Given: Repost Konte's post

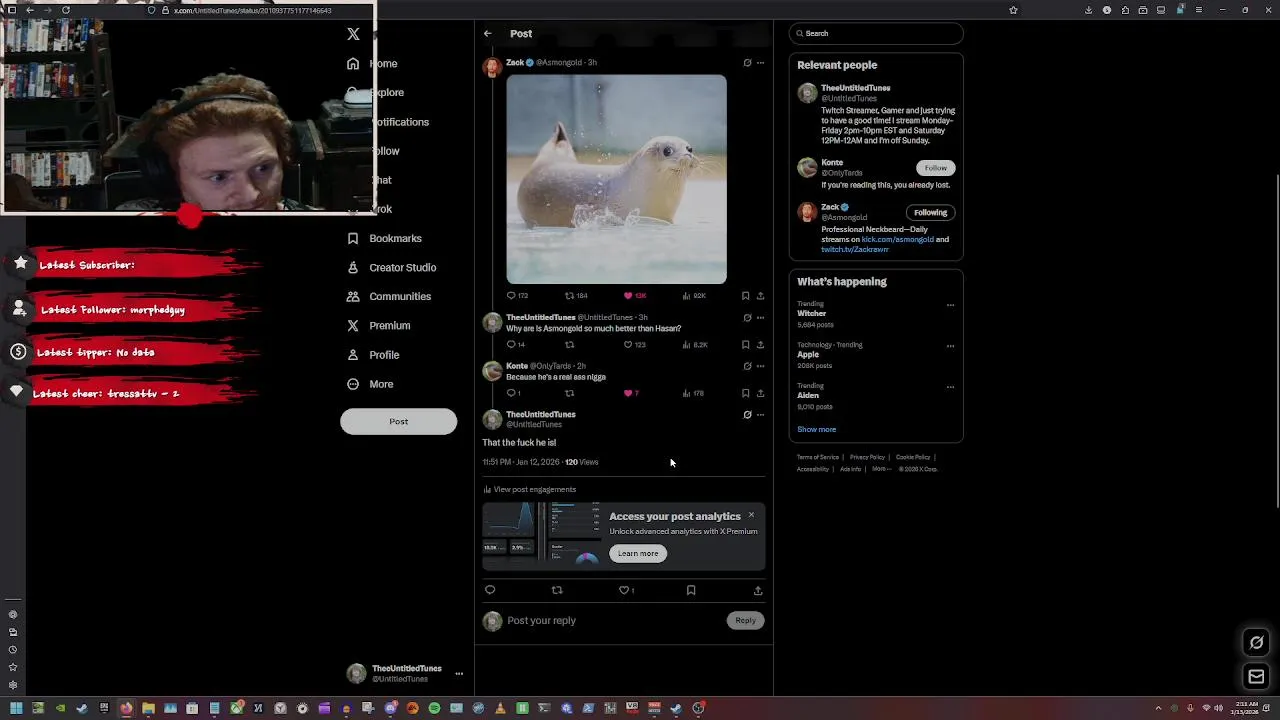Looking at the screenshot, I should [x=570, y=394].
